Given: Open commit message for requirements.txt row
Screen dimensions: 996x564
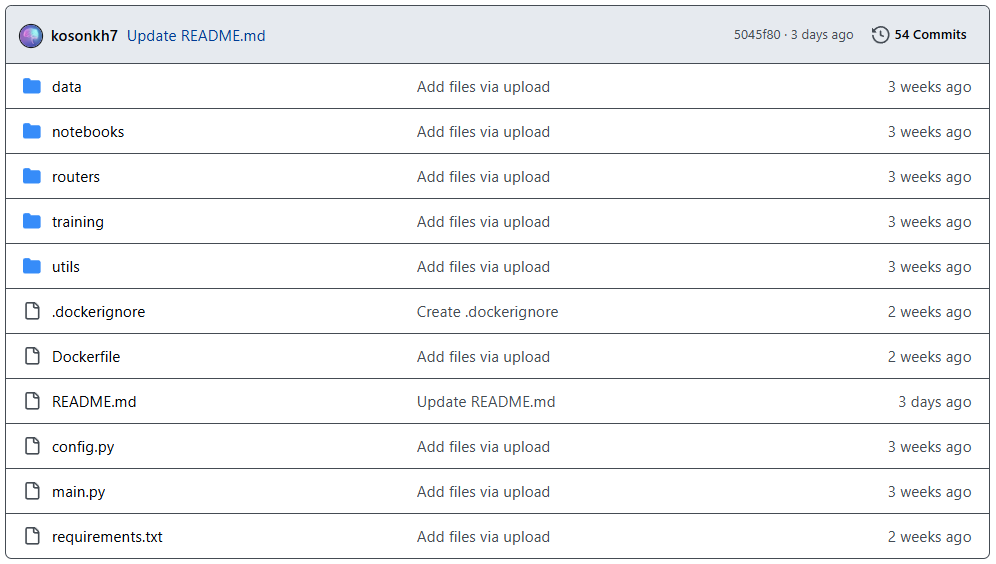Looking at the screenshot, I should coord(483,537).
